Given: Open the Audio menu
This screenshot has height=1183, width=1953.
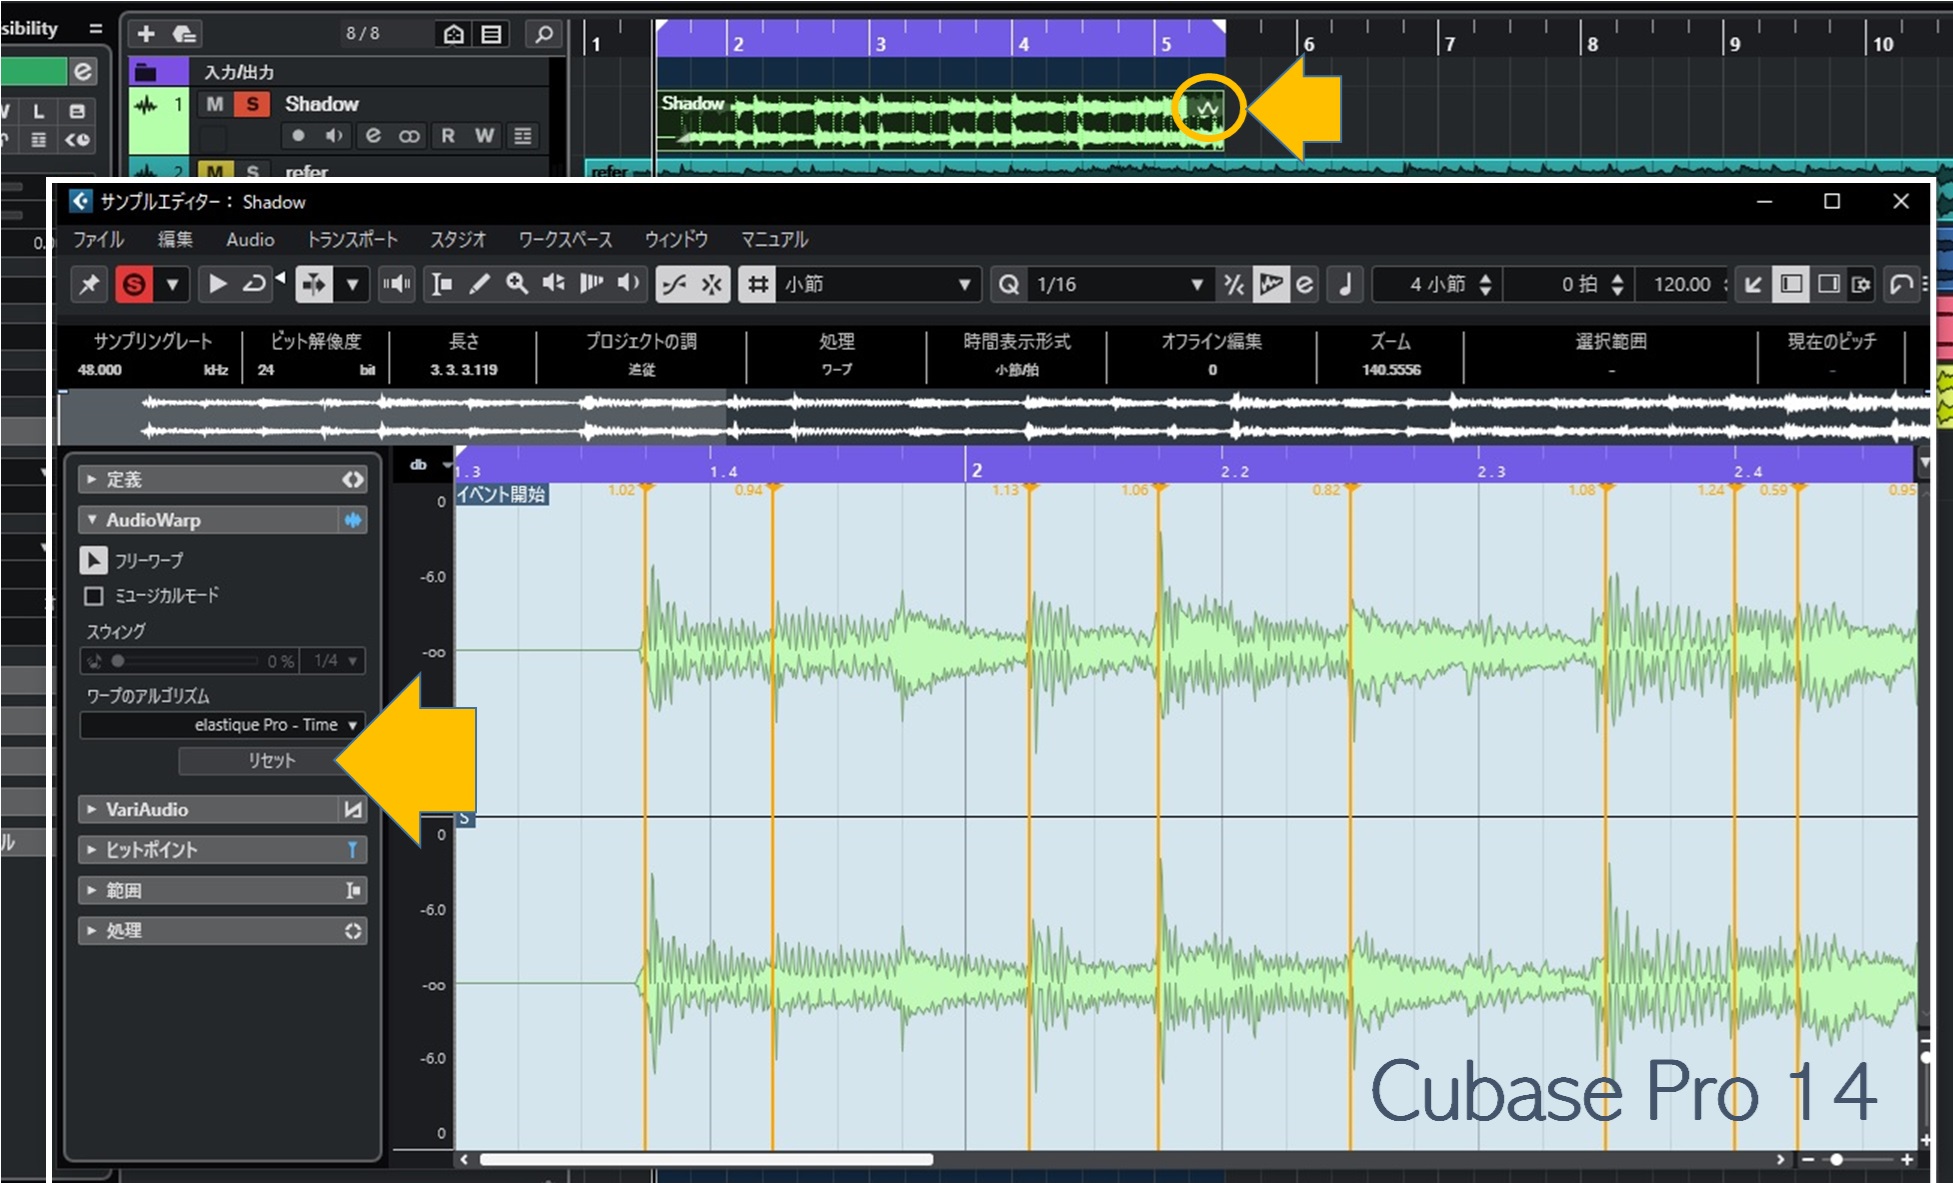Looking at the screenshot, I should click(250, 240).
